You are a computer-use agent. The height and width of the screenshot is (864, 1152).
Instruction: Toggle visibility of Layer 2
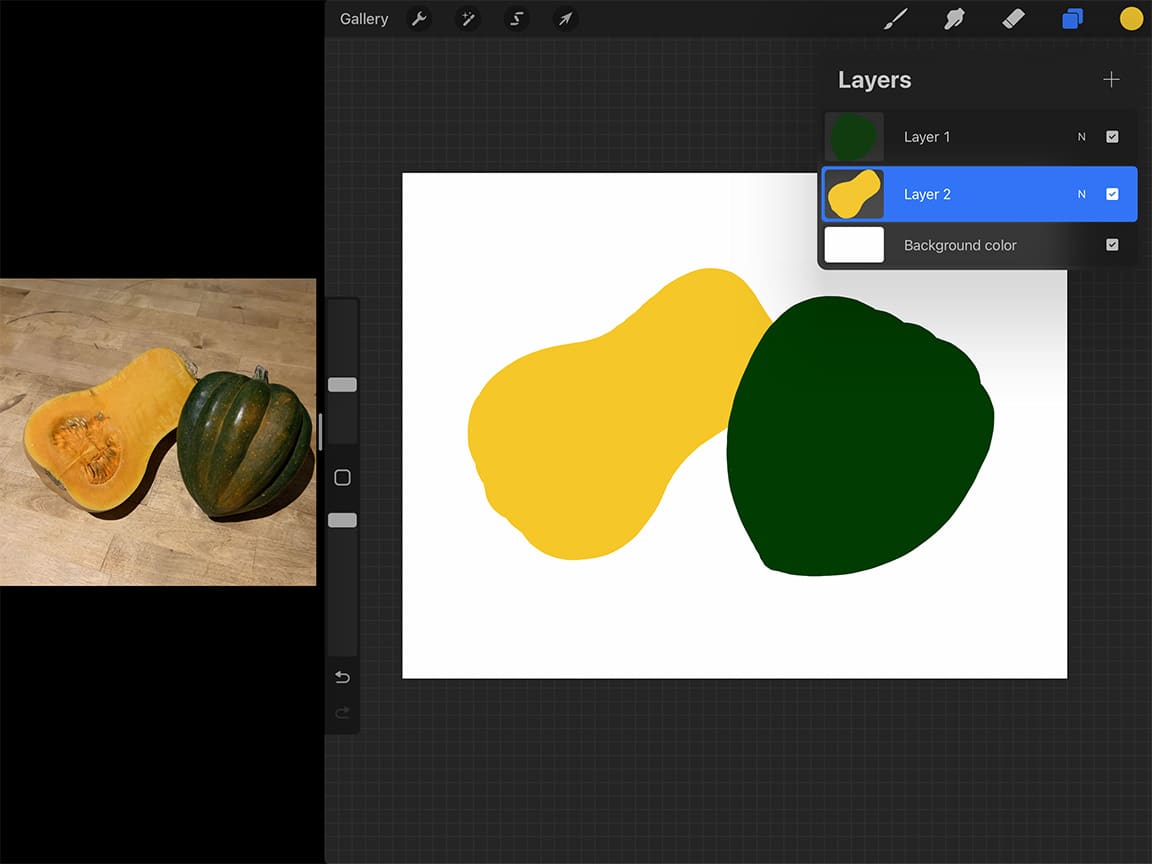tap(1112, 194)
